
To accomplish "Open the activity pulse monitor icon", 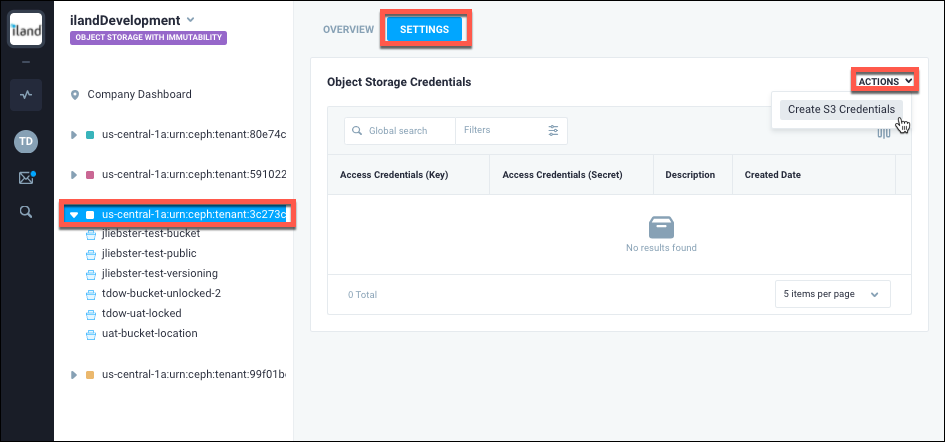I will [x=26, y=95].
